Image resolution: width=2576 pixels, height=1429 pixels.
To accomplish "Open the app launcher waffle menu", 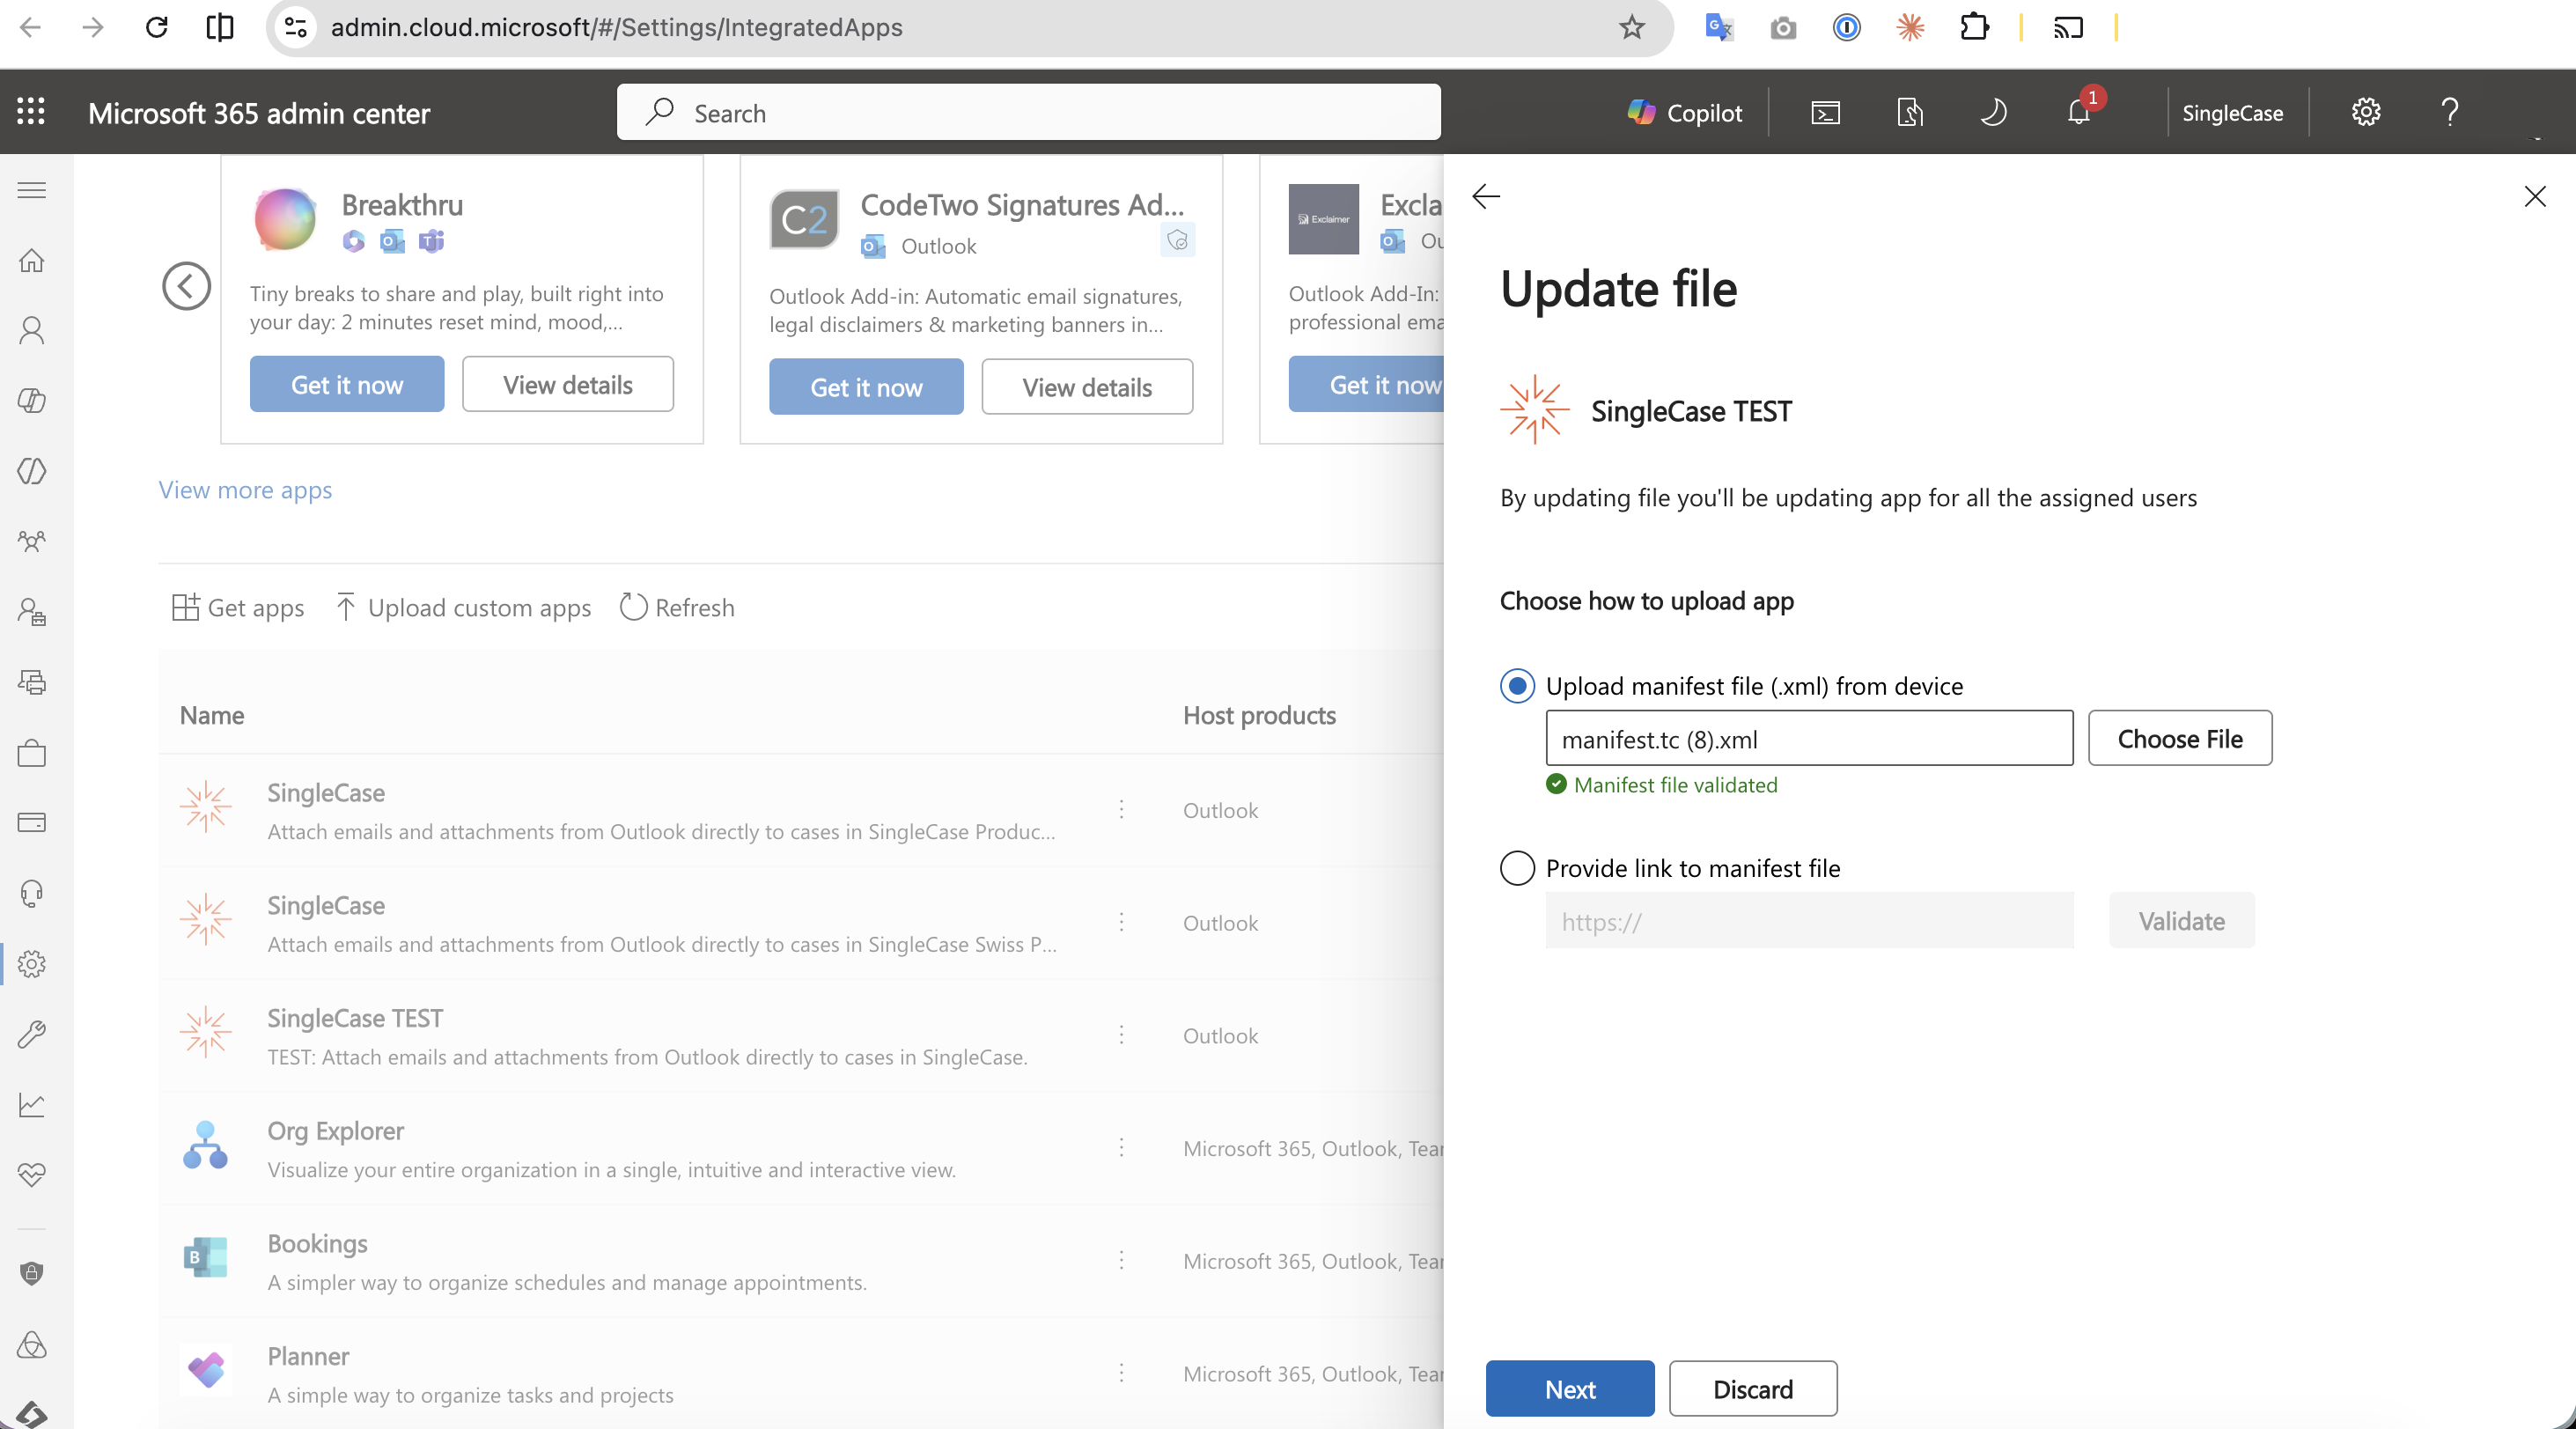I will point(31,112).
